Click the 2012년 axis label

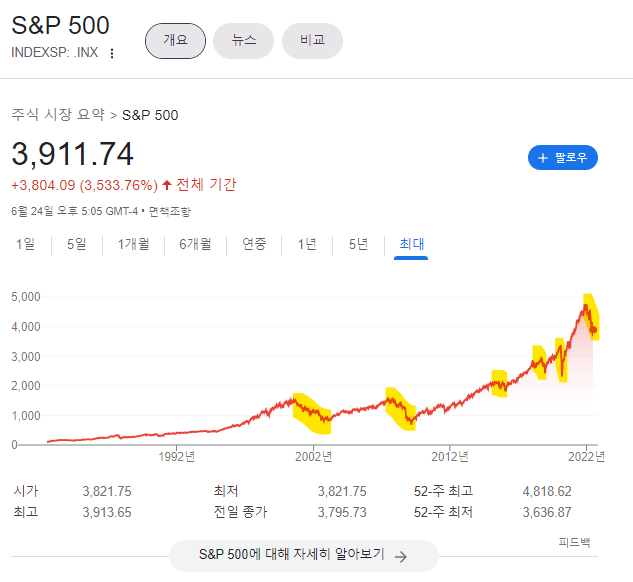tap(450, 456)
